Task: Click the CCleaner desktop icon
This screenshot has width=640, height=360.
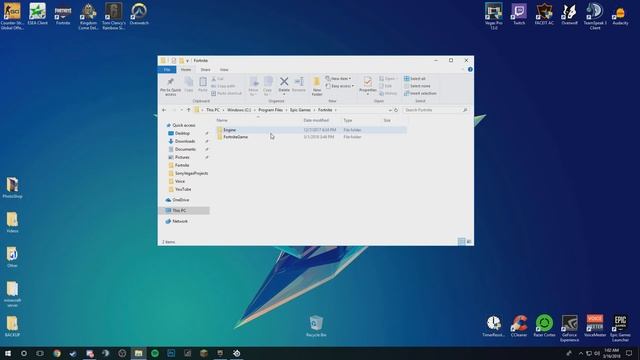Action: [x=519, y=326]
